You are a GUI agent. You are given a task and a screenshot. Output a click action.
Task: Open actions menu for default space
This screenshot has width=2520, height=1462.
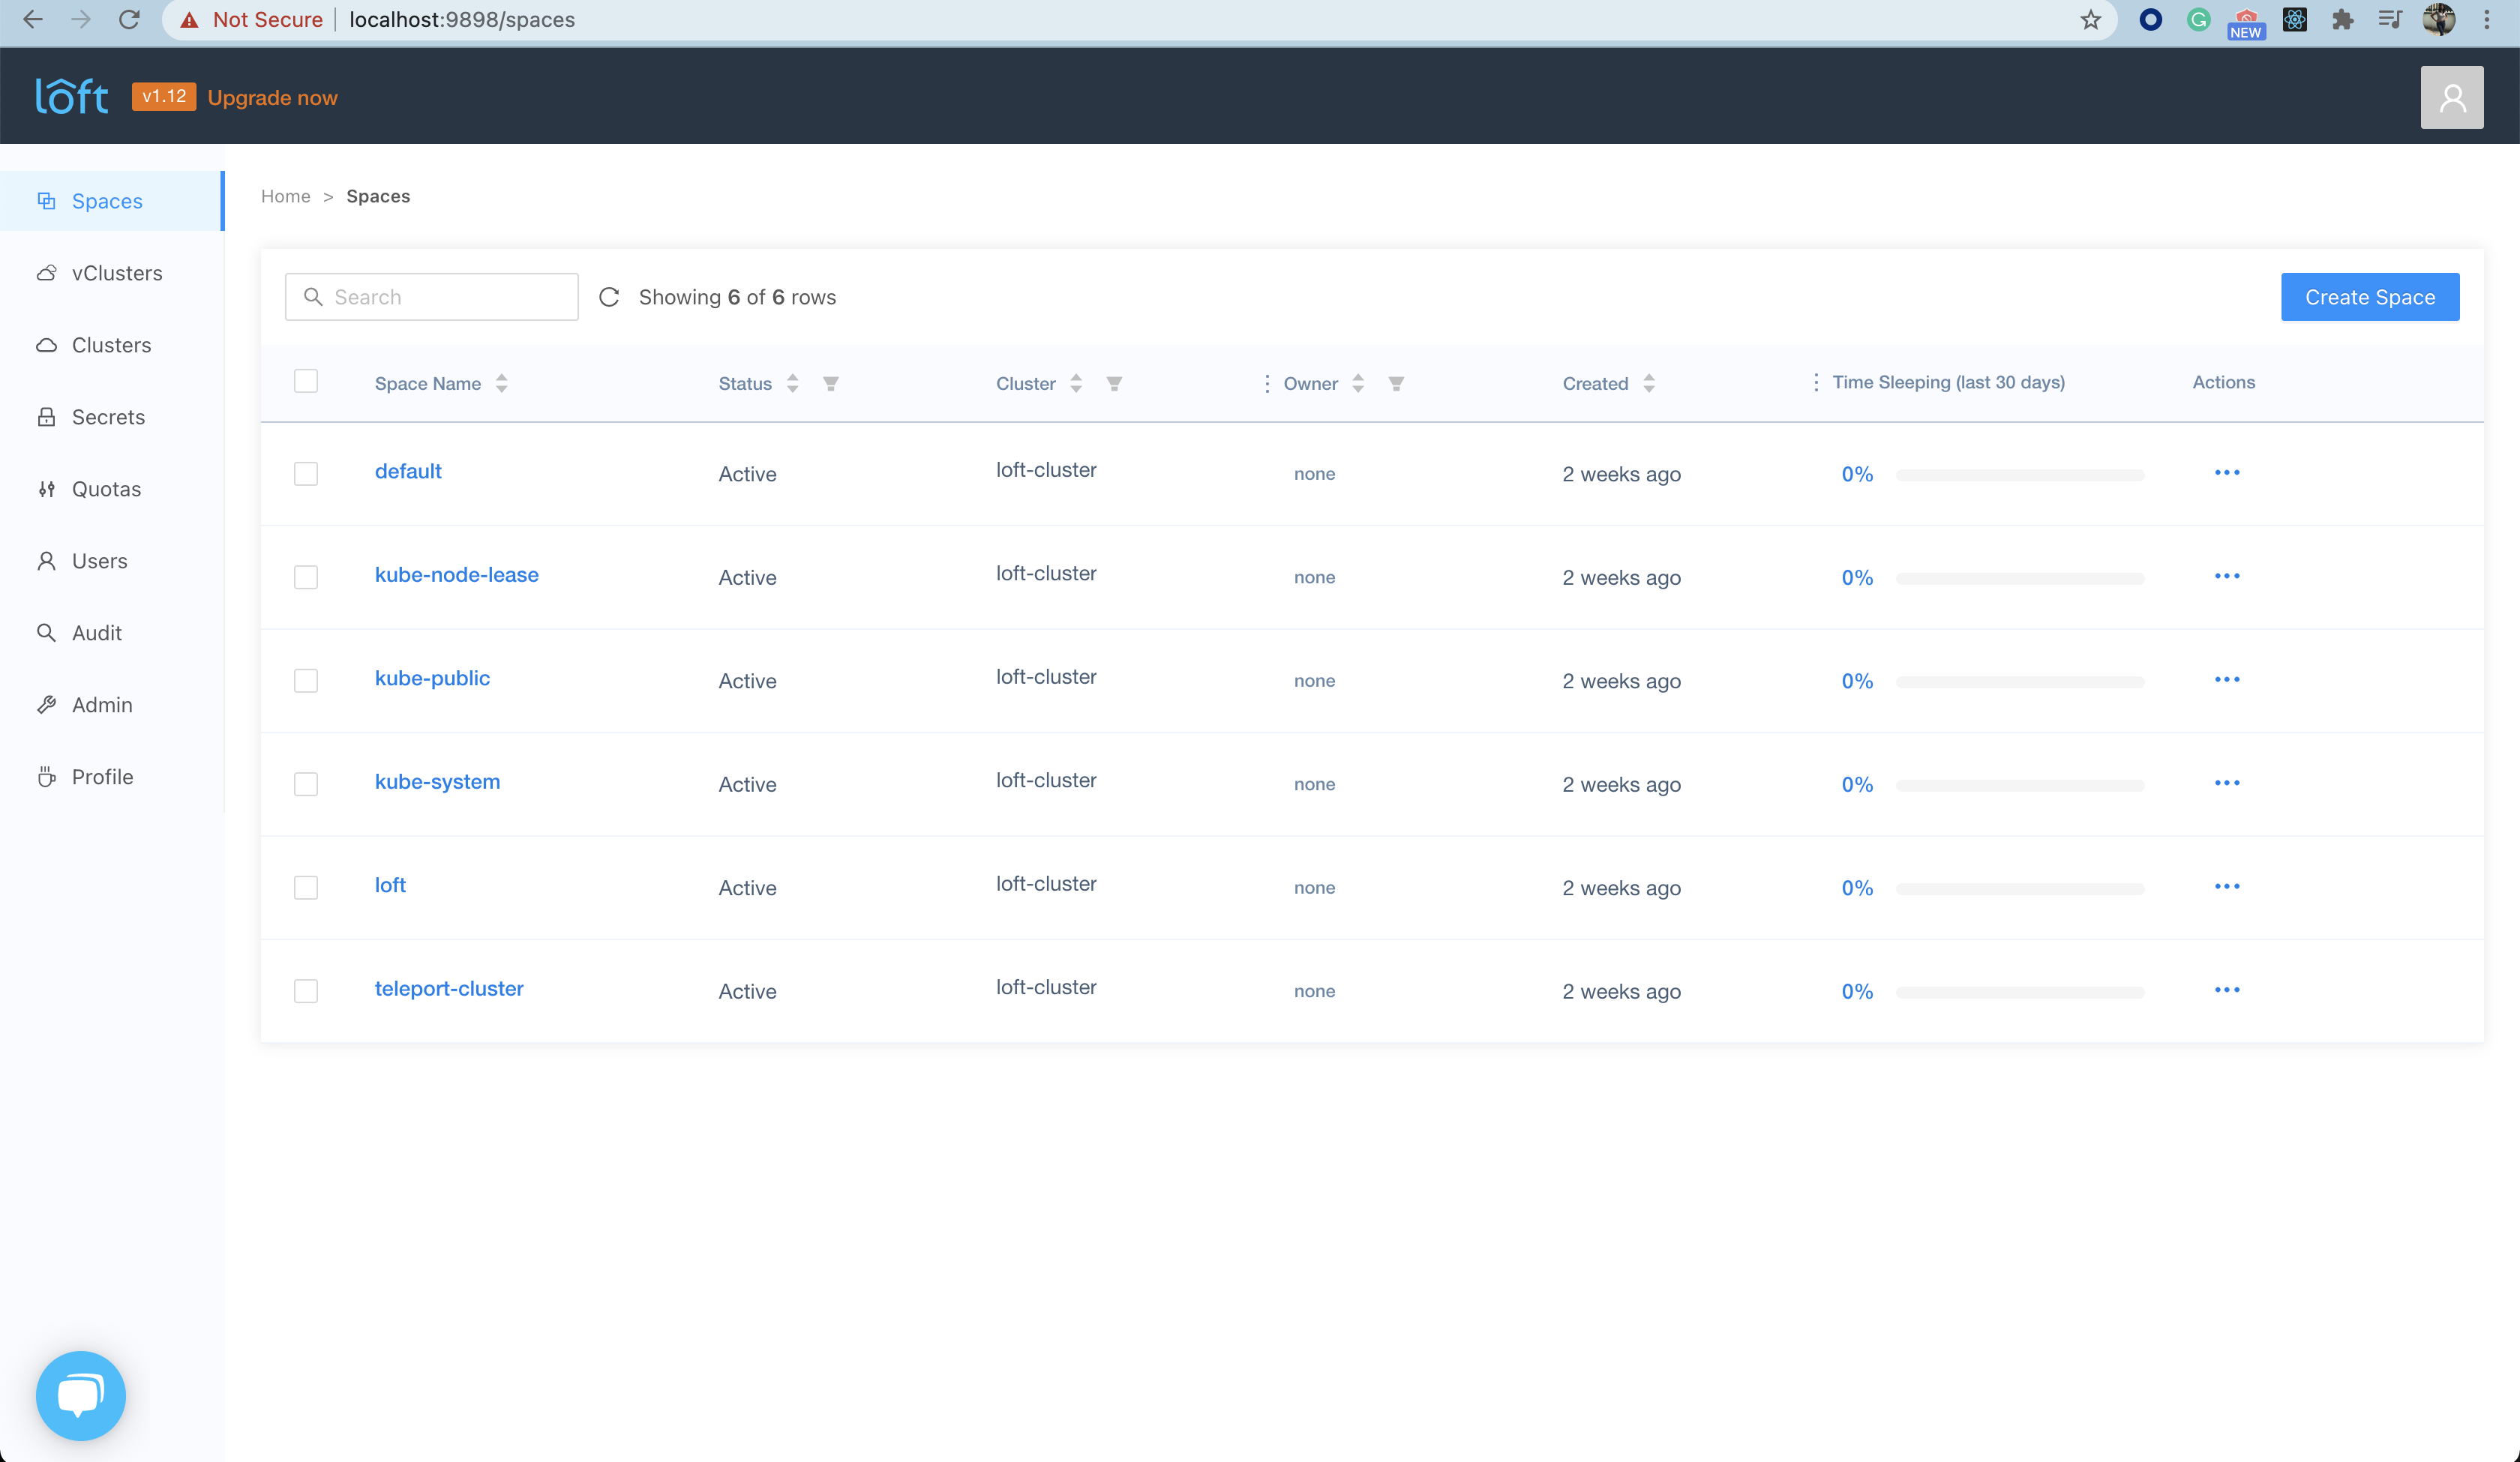(x=2226, y=472)
